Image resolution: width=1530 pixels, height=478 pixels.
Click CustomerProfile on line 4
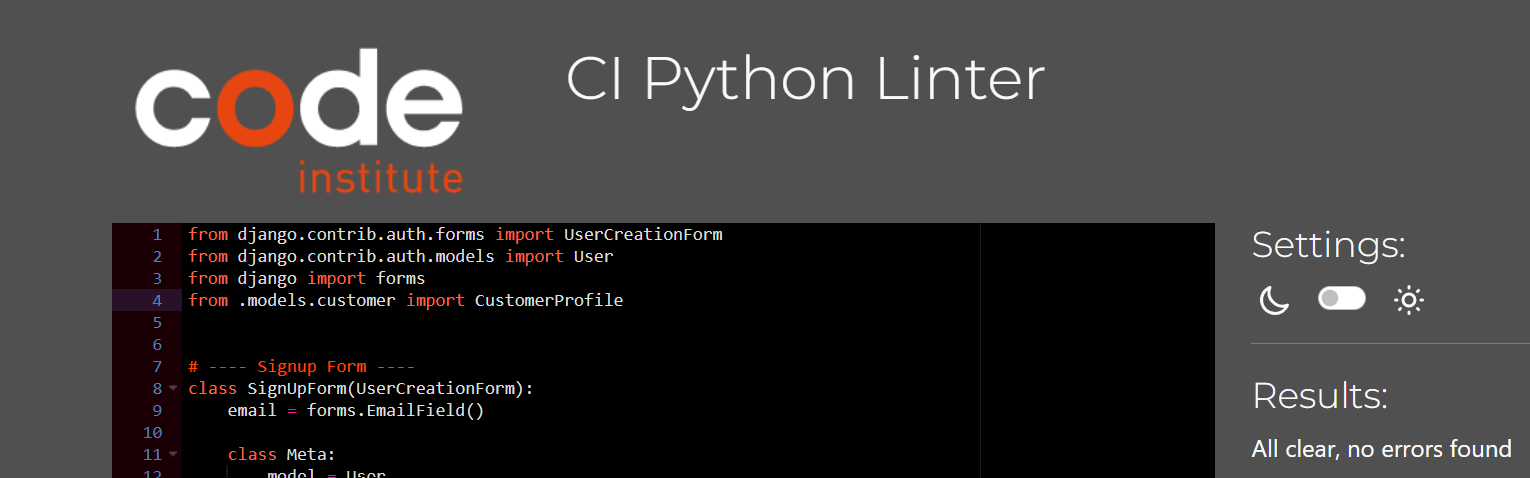click(549, 300)
